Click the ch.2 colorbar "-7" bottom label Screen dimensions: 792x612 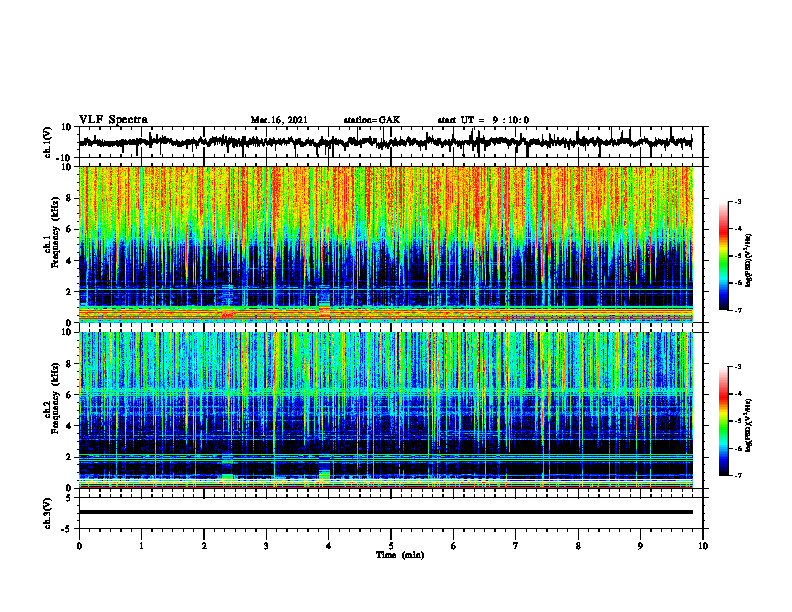738,475
